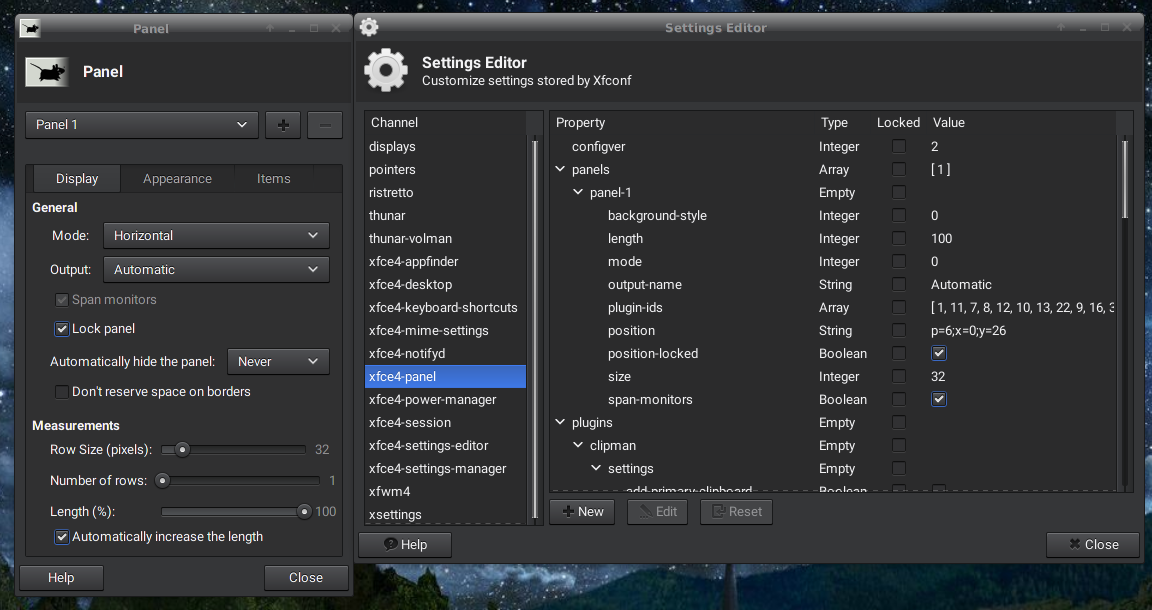Select the xfwm4 channel in list
Viewport: 1152px width, 610px height.
tap(390, 492)
